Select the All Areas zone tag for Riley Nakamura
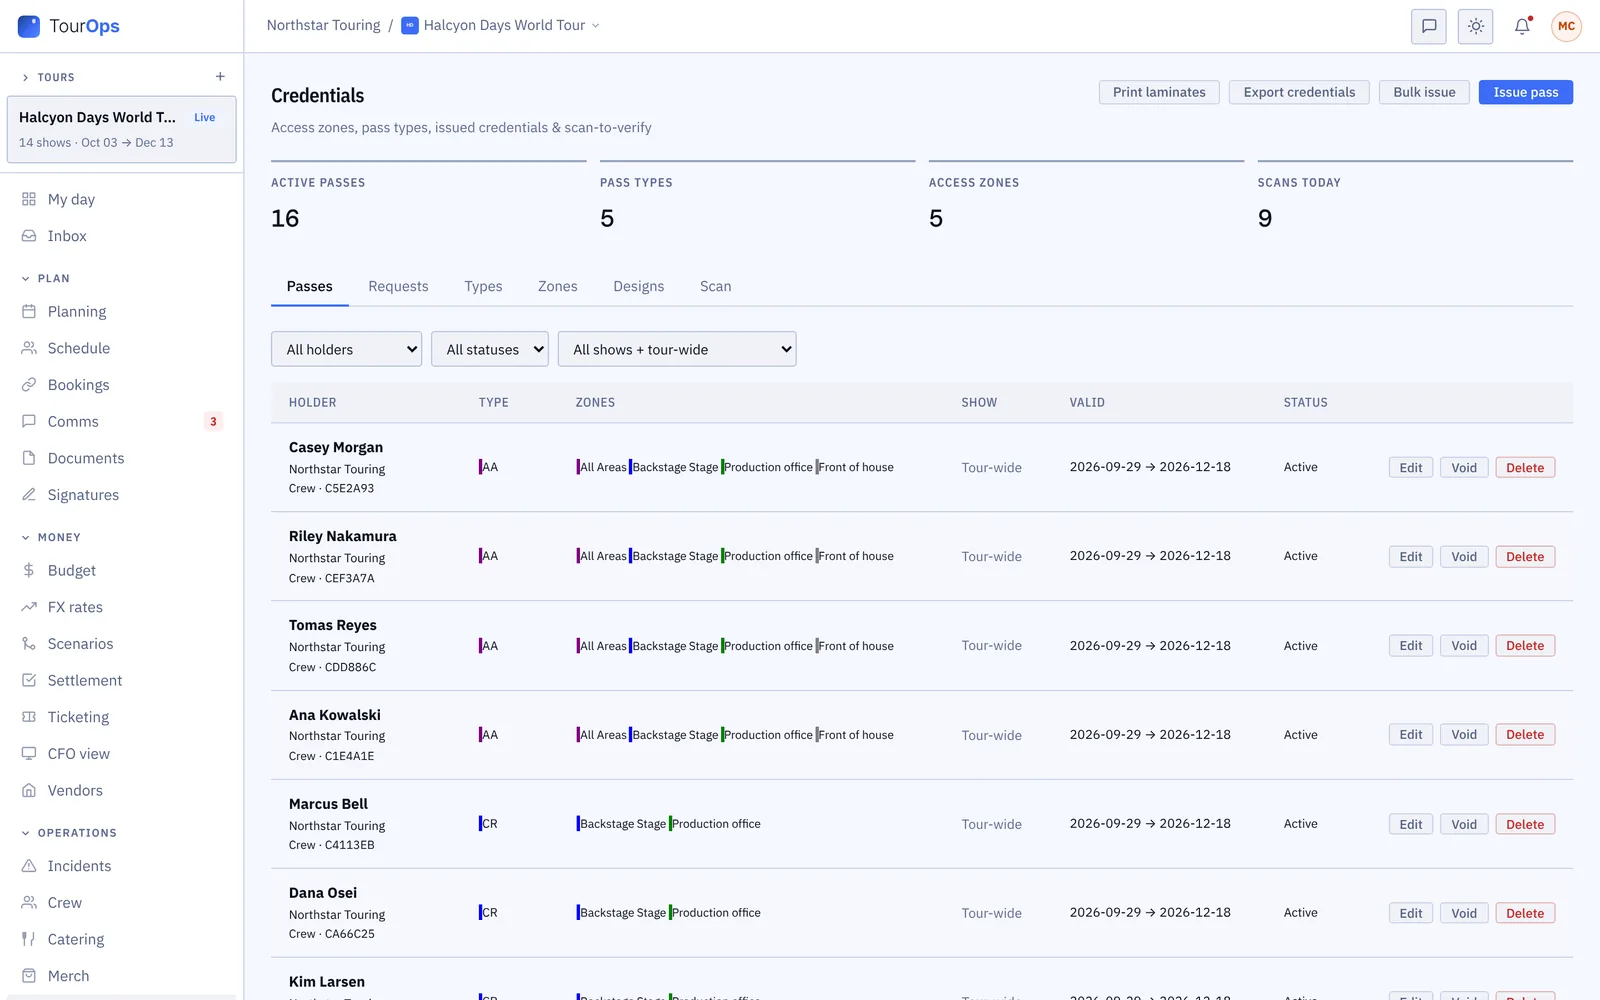This screenshot has width=1600, height=1000. (602, 556)
